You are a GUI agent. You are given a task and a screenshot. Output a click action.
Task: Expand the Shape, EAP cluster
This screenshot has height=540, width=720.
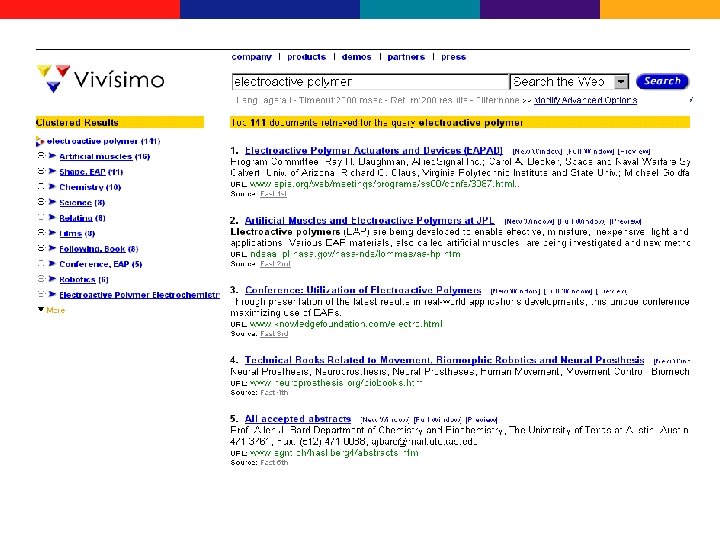pos(41,171)
